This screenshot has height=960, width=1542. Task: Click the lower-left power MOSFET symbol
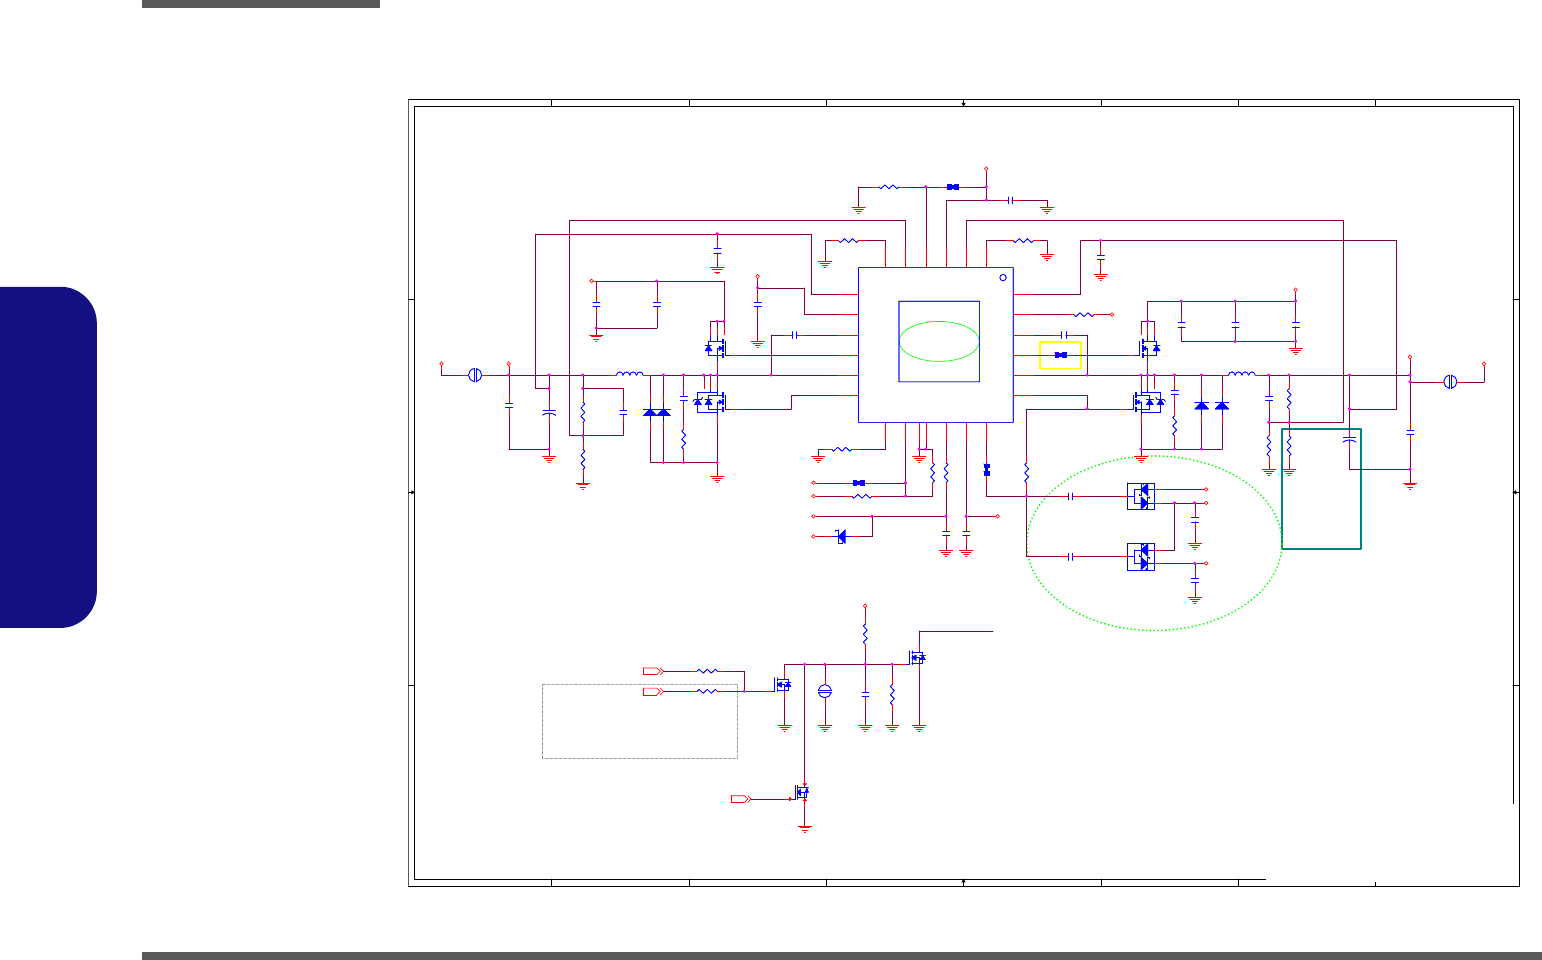point(710,402)
